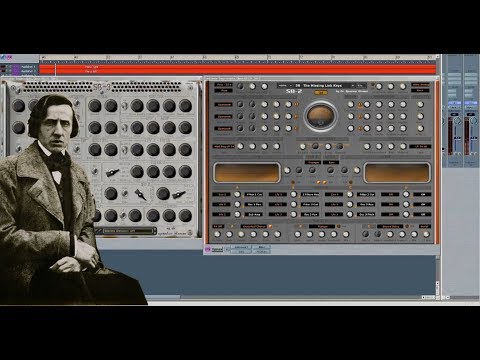Open the 'The Missing Link Keys' preset selector
The width and height of the screenshot is (480, 360).
(322, 86)
